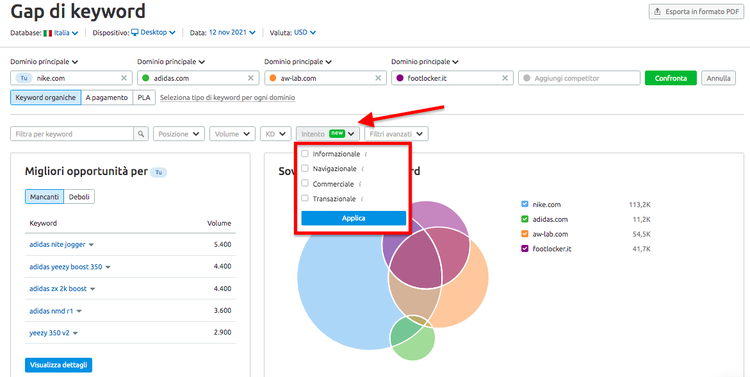Open the Data 12 nov 2021 dropdown
This screenshot has height=377, width=750.
click(x=232, y=33)
